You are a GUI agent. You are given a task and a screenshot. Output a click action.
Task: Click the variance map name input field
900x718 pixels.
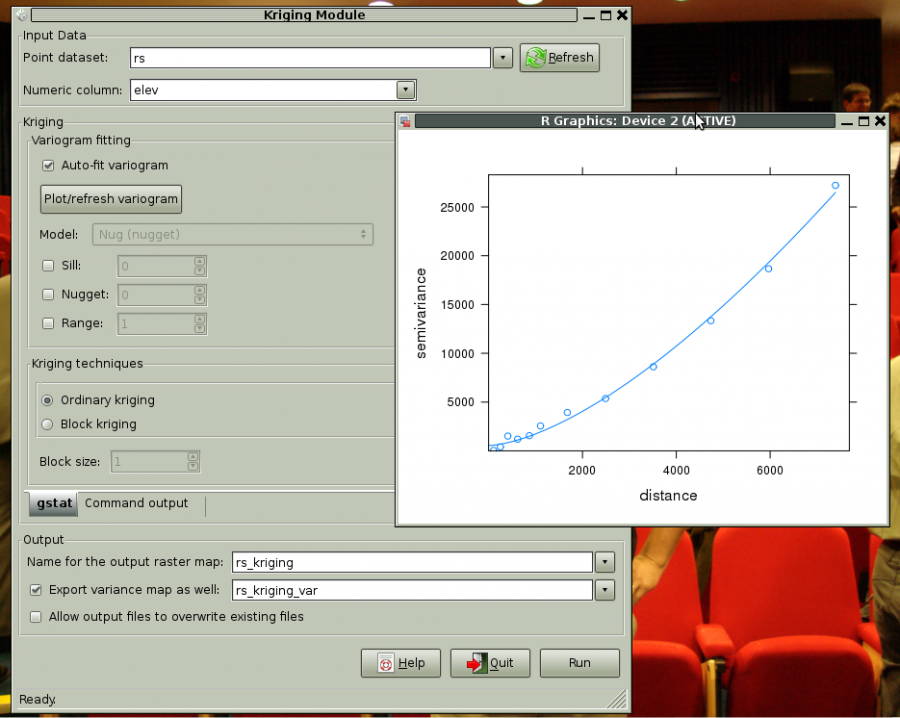[411, 590]
